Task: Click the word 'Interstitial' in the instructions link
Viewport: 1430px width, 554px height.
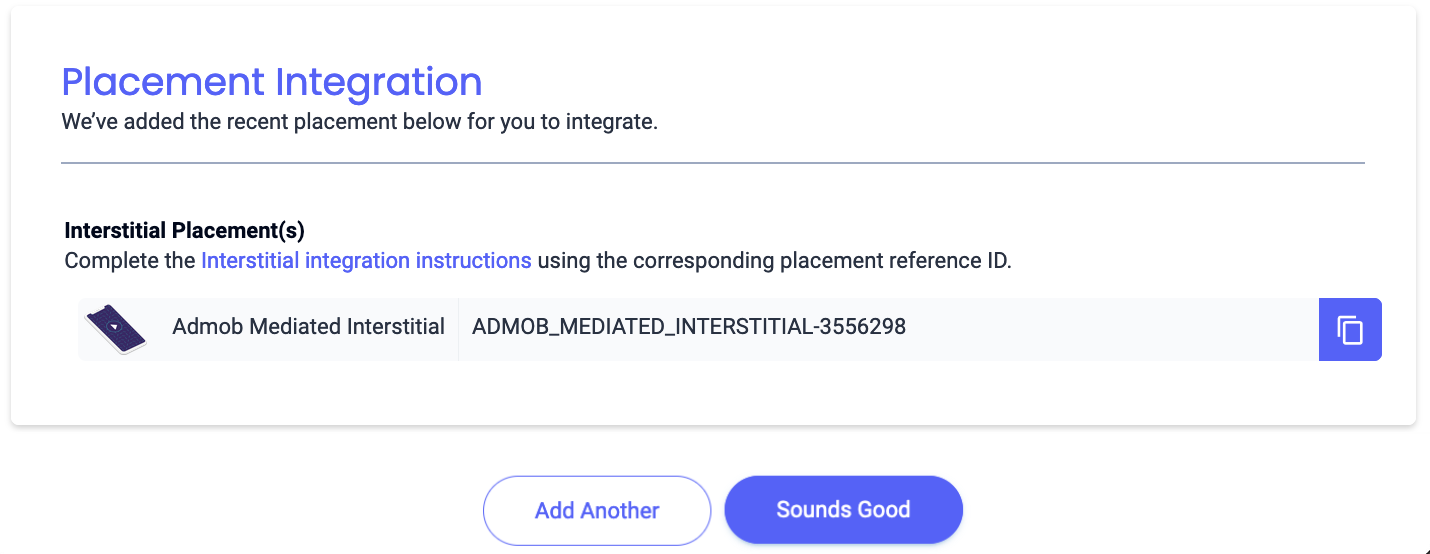Action: pos(249,261)
